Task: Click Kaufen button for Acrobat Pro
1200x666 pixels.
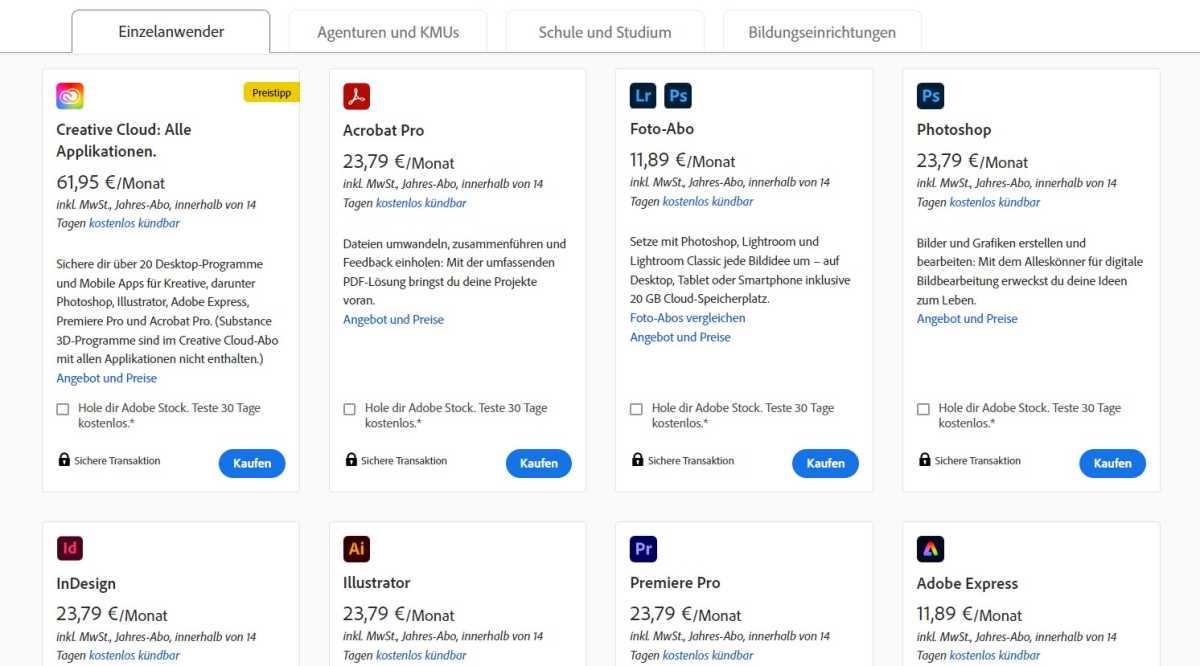Action: point(539,463)
